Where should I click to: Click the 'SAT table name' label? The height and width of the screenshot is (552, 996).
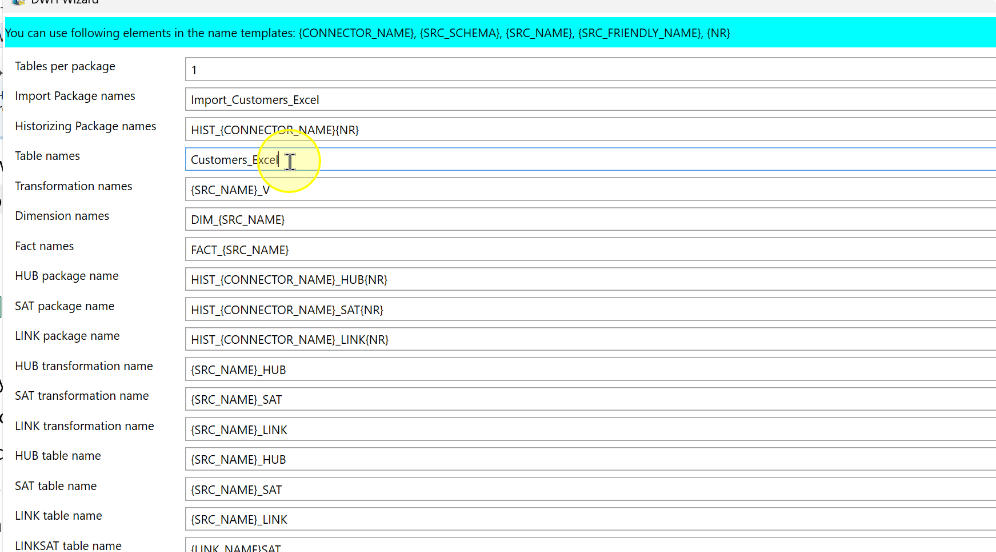pos(55,486)
